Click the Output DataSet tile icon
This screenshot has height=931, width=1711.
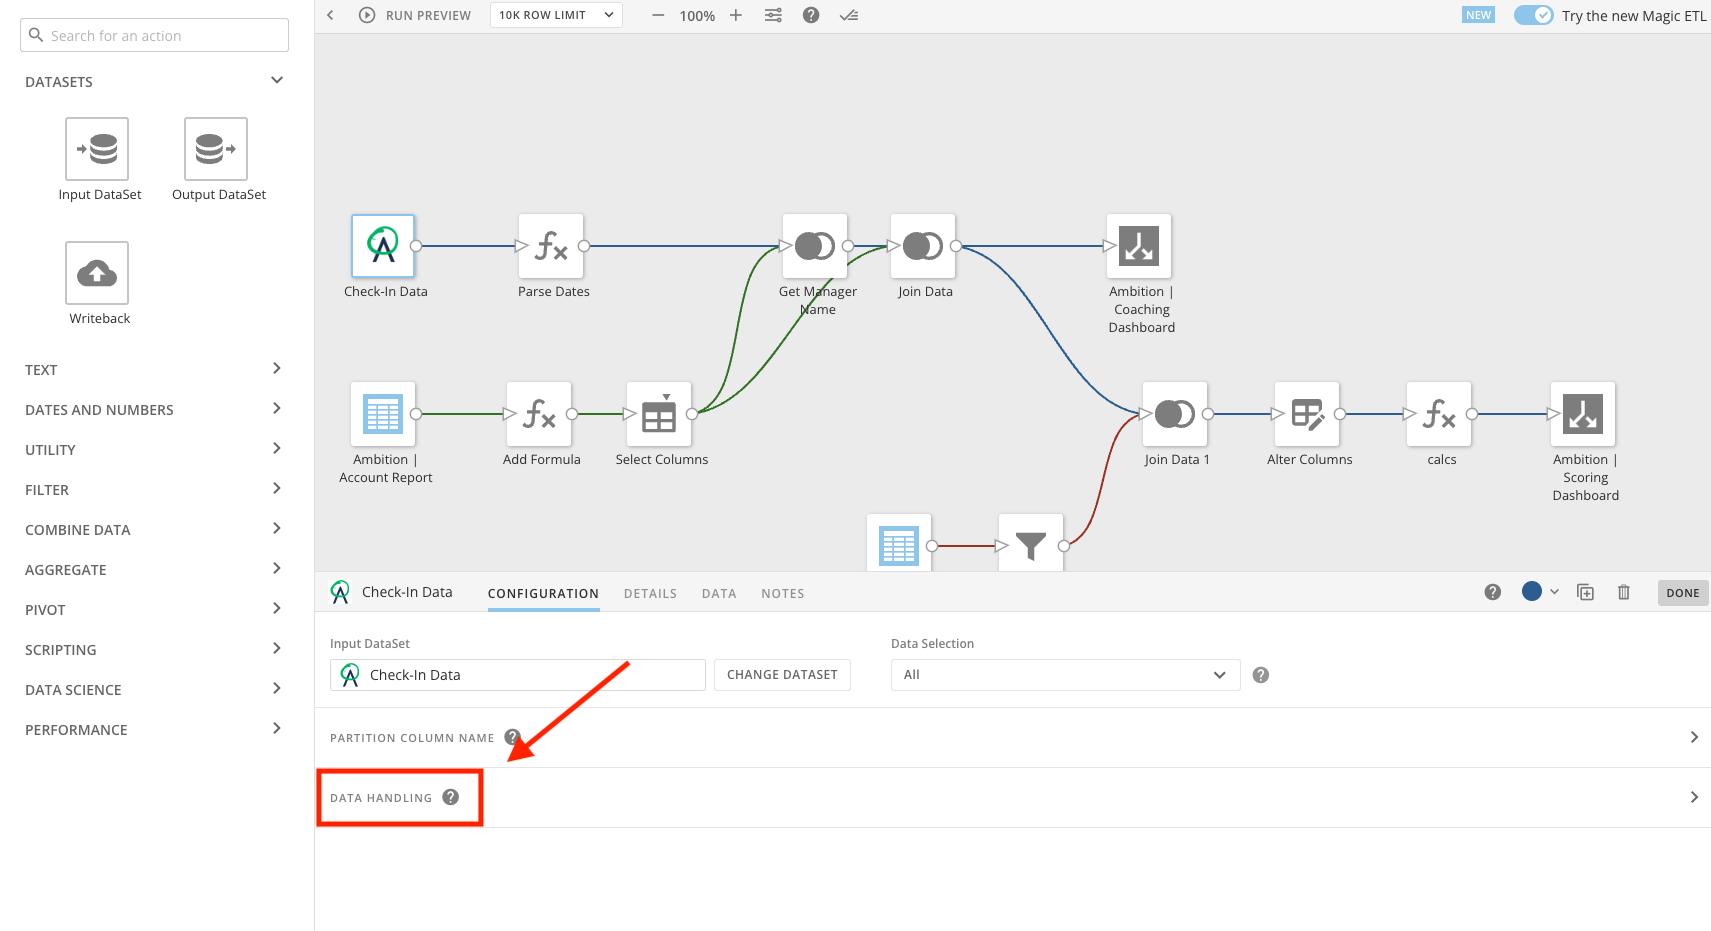click(x=215, y=149)
